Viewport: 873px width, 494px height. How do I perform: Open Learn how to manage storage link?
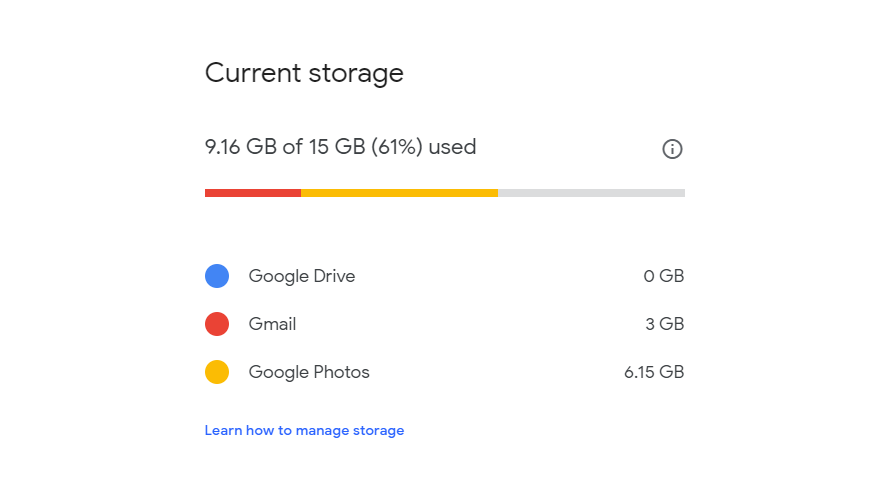(x=304, y=431)
